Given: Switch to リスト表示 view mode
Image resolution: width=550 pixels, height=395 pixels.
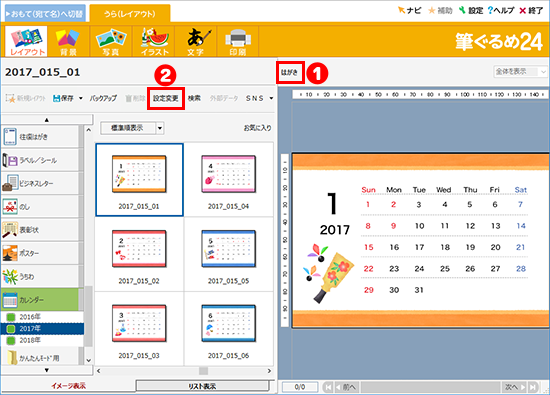Looking at the screenshot, I should click(x=202, y=386).
